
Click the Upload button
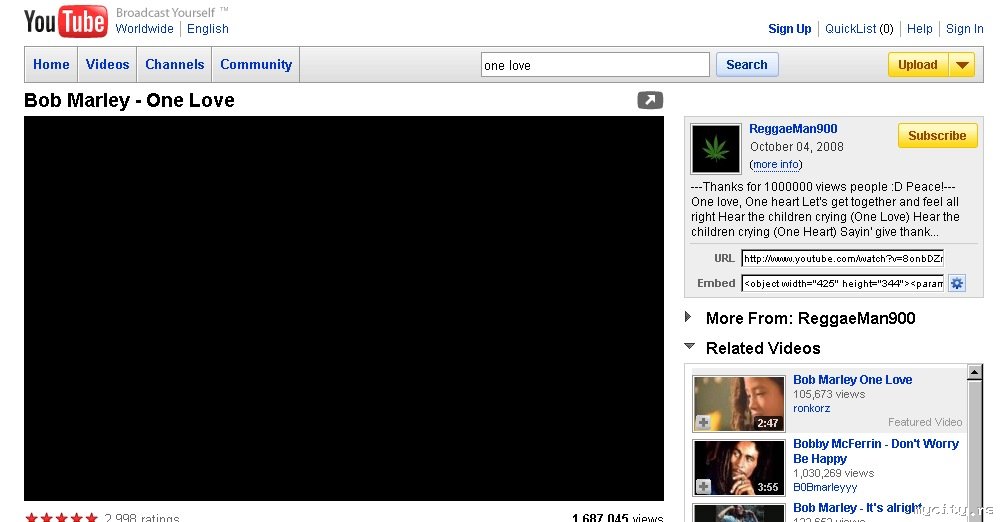pos(918,65)
